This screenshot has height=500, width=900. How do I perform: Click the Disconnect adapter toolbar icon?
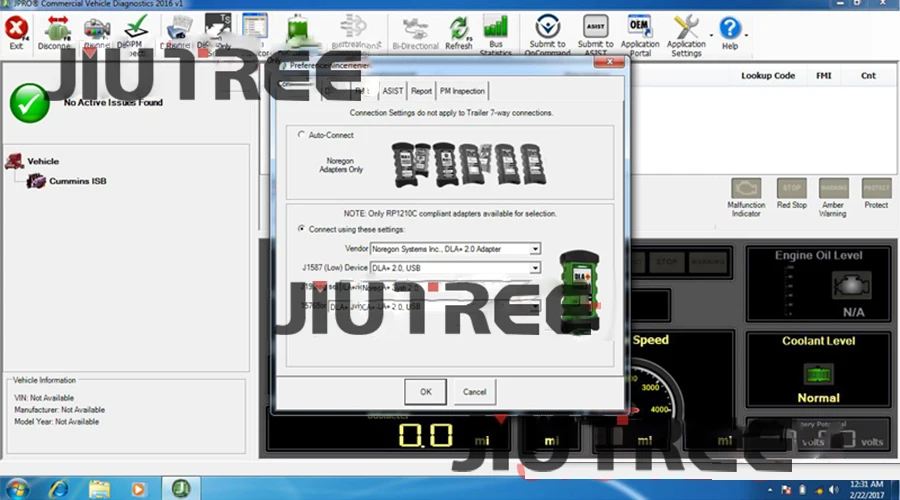click(57, 28)
